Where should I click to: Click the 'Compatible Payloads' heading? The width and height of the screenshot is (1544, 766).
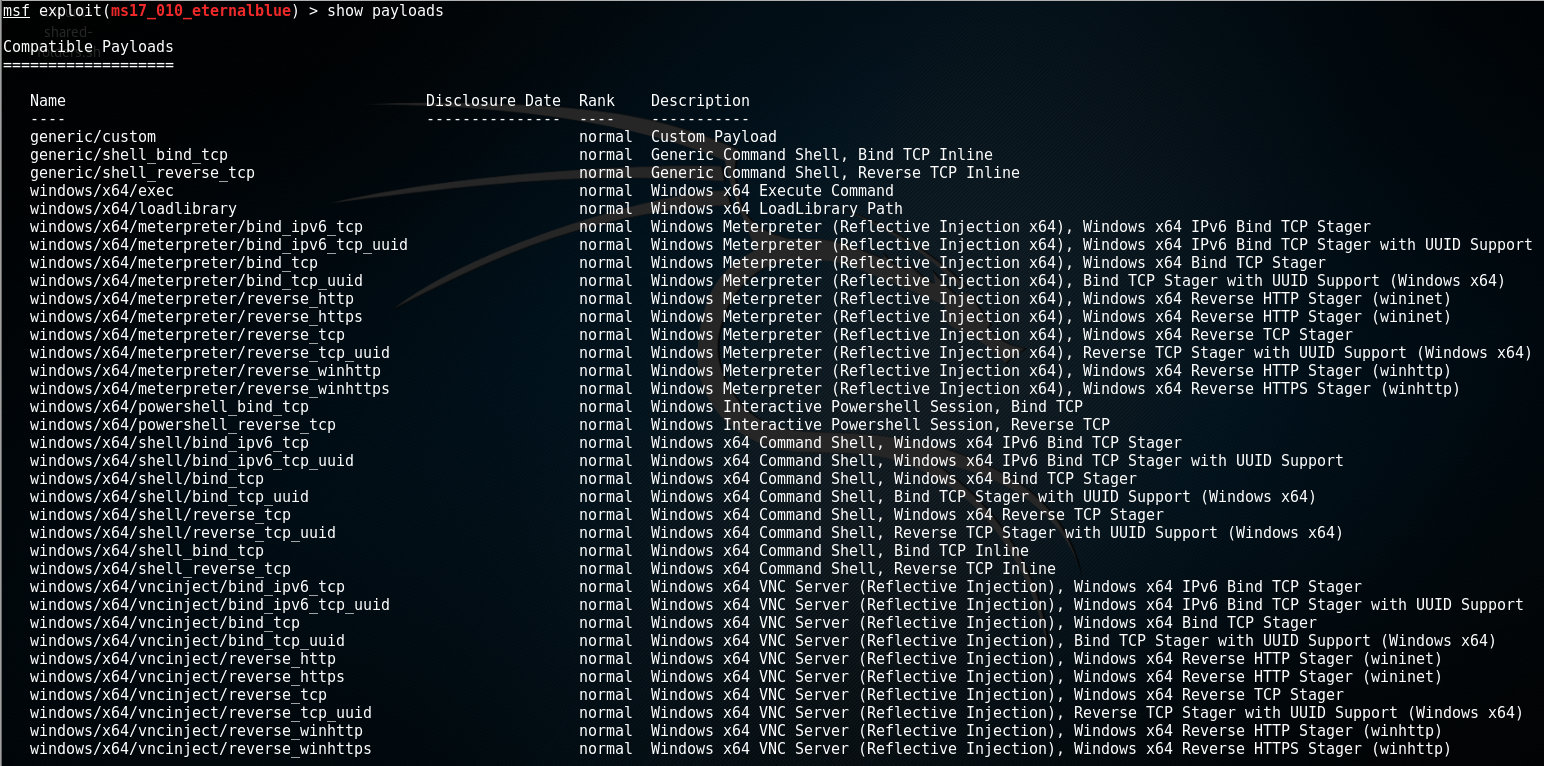click(x=88, y=47)
